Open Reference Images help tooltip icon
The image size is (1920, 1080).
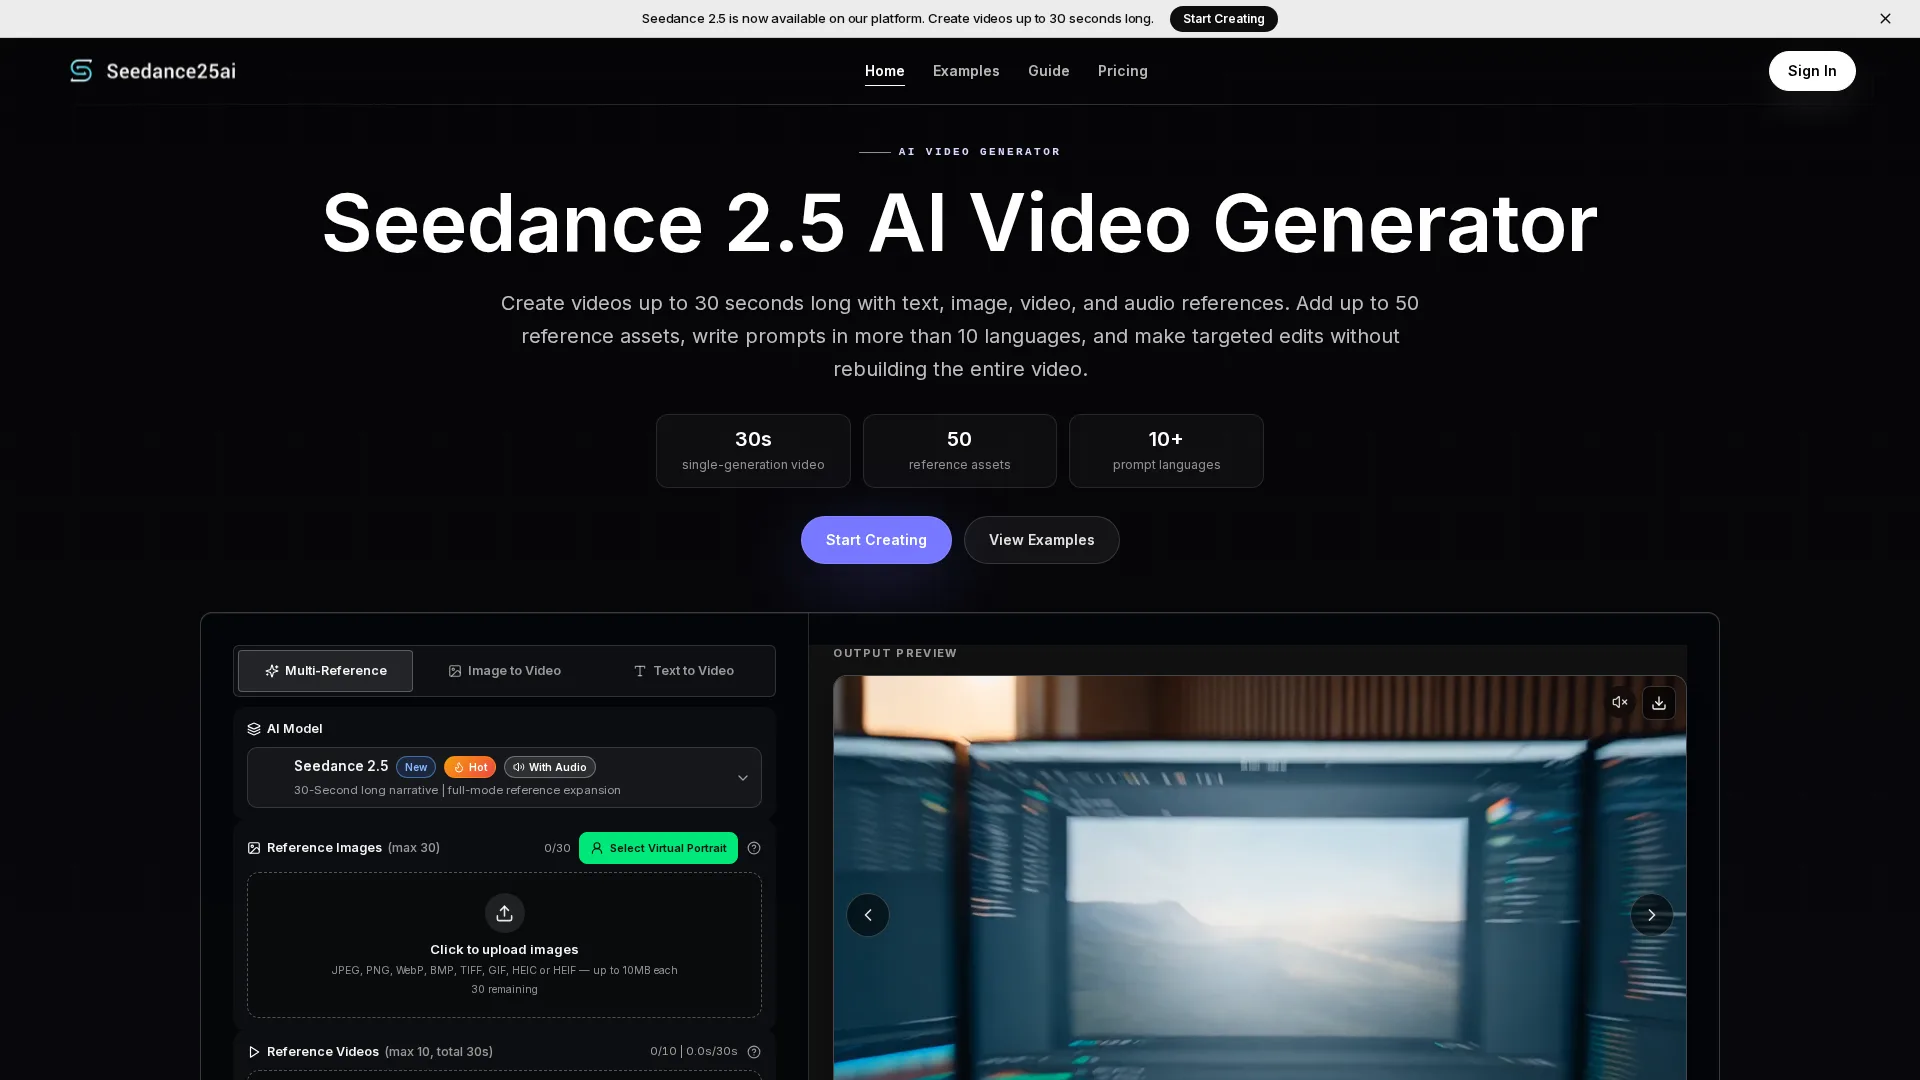click(x=754, y=848)
